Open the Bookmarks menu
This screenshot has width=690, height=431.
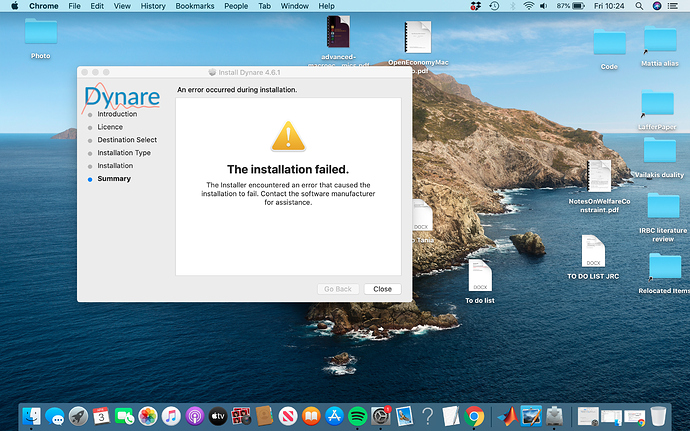pos(195,6)
